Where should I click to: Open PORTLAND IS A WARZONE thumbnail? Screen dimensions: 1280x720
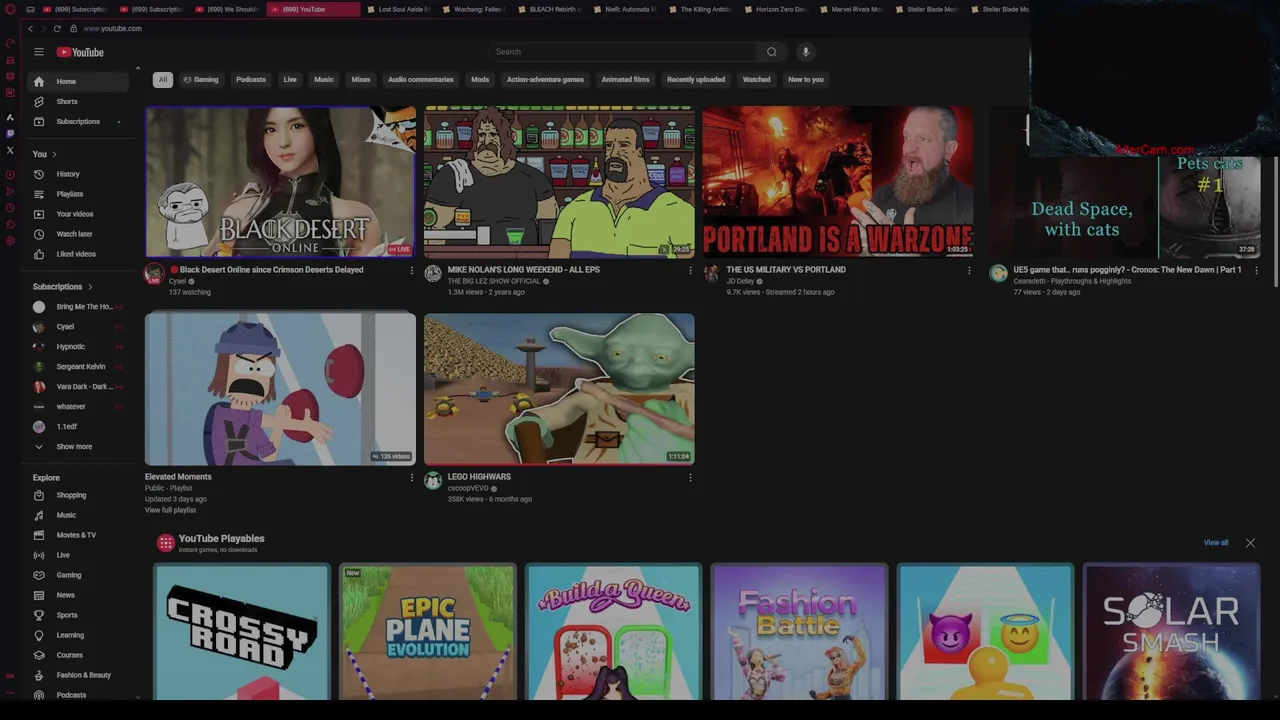point(838,182)
